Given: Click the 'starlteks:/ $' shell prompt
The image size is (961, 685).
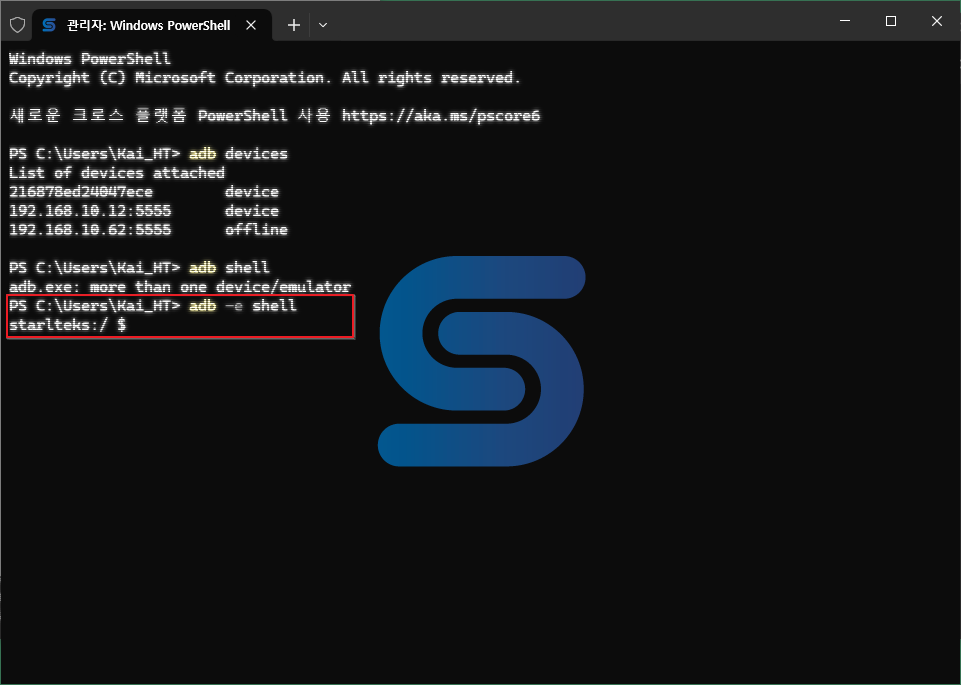Looking at the screenshot, I should click(x=67, y=325).
